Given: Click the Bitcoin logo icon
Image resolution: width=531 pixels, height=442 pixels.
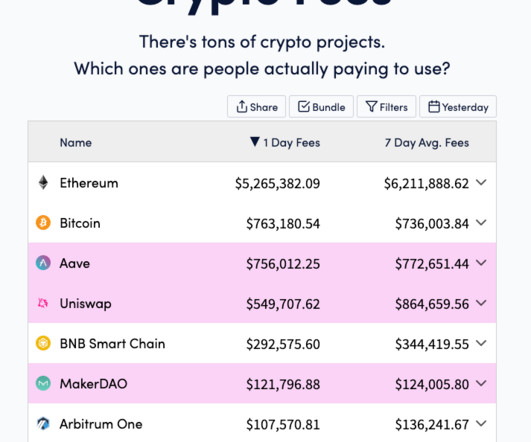Looking at the screenshot, I should pyautogui.click(x=43, y=223).
